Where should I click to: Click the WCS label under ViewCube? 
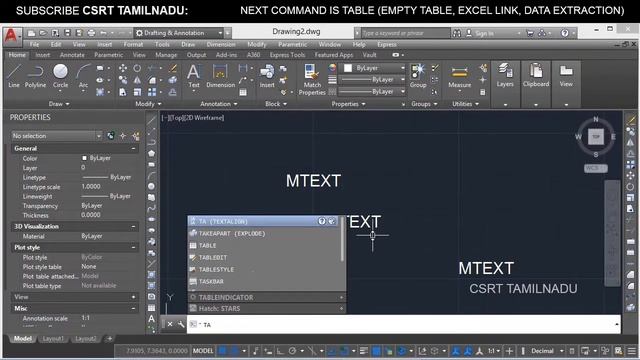coord(596,168)
